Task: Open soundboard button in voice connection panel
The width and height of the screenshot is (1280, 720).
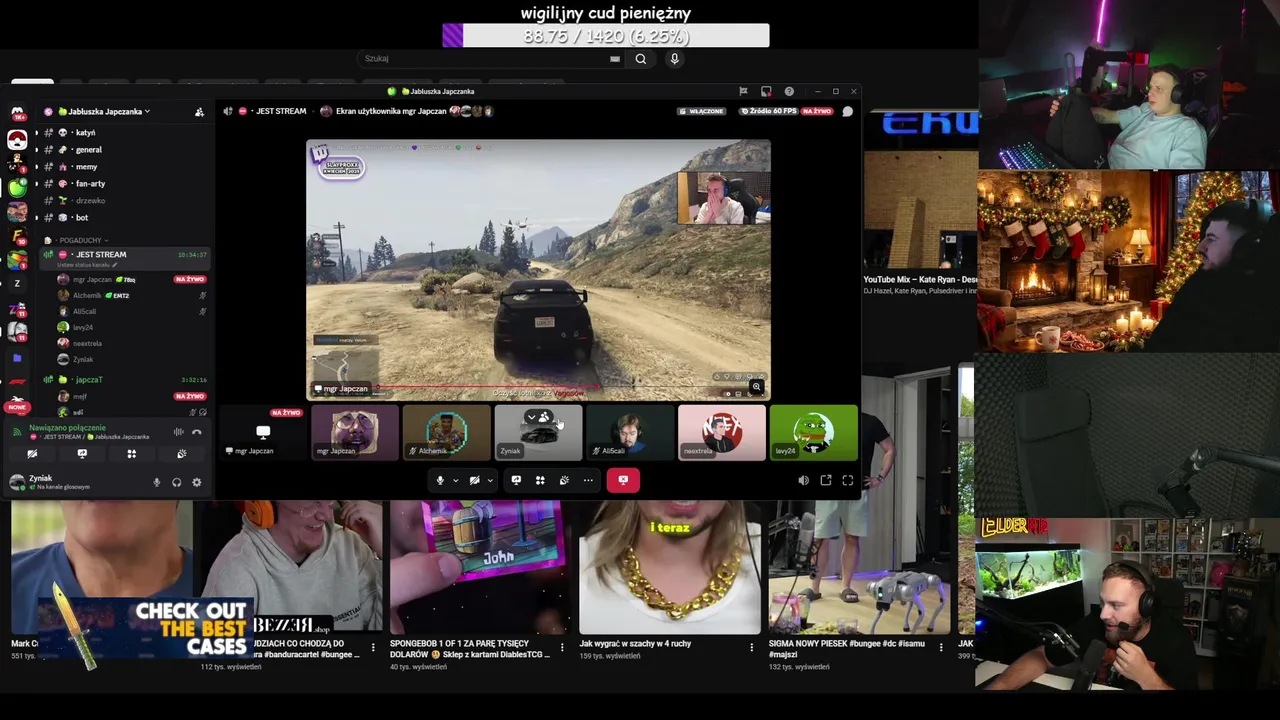Action: (x=181, y=454)
